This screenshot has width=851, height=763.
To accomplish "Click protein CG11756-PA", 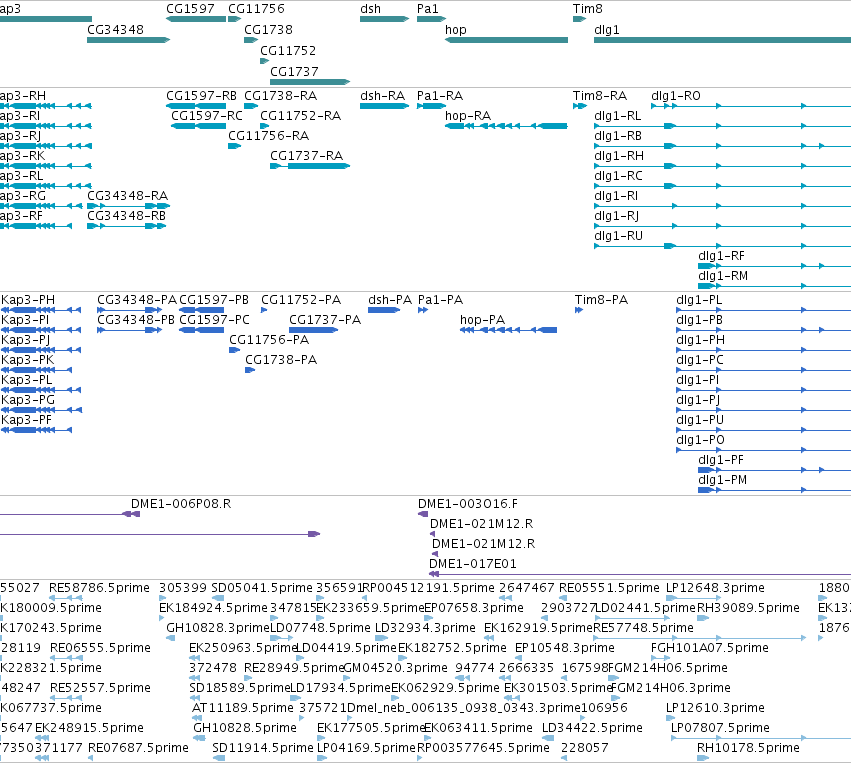I will (234, 350).
